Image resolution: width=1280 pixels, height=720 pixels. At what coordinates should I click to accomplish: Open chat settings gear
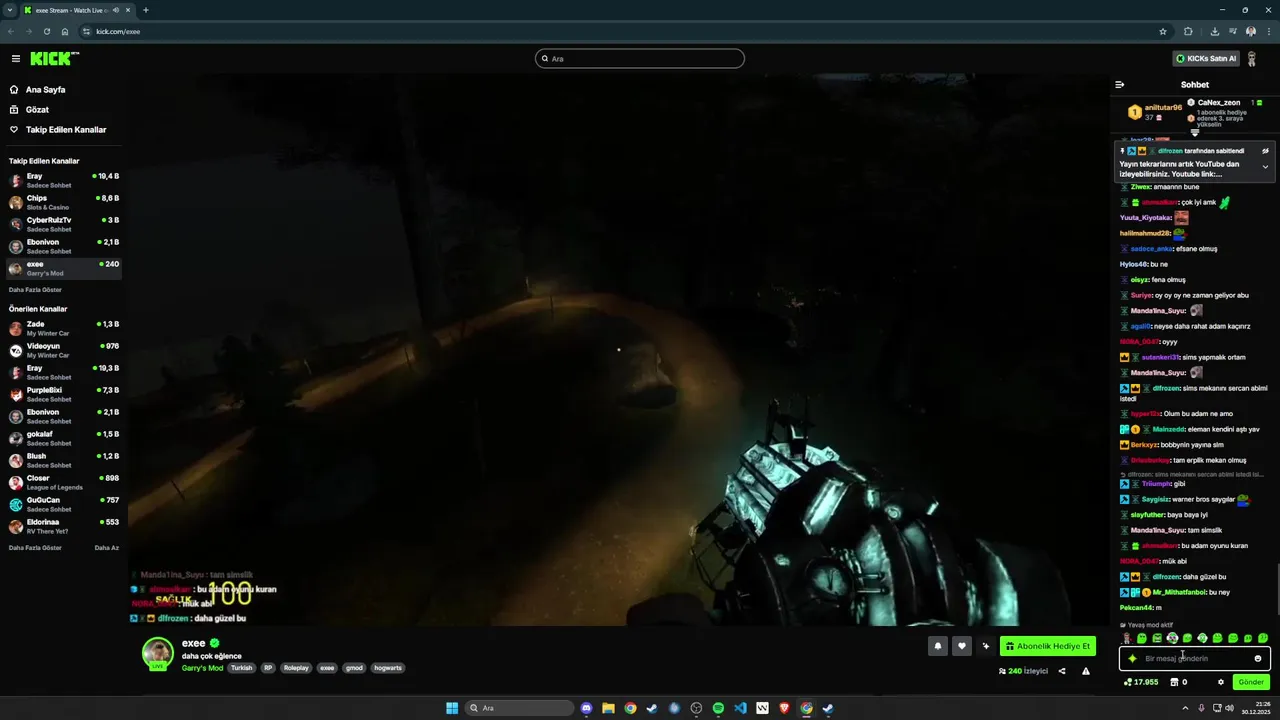point(1220,682)
